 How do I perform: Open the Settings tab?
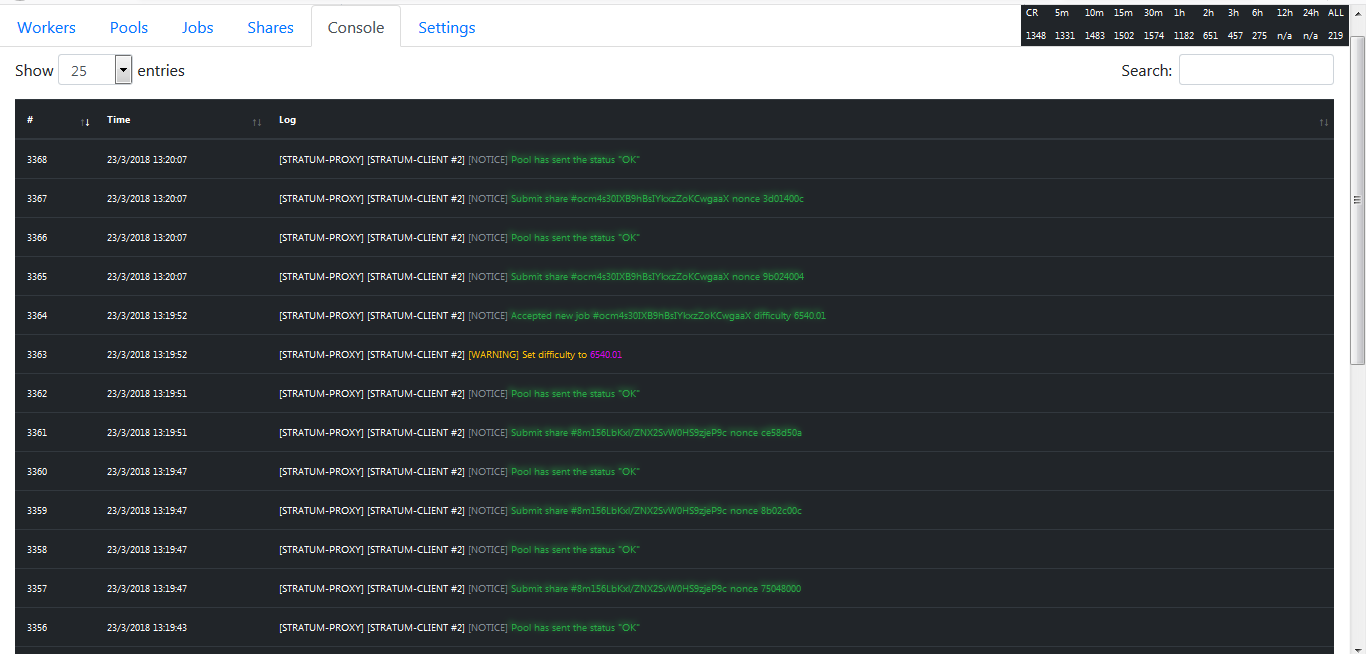pyautogui.click(x=446, y=27)
